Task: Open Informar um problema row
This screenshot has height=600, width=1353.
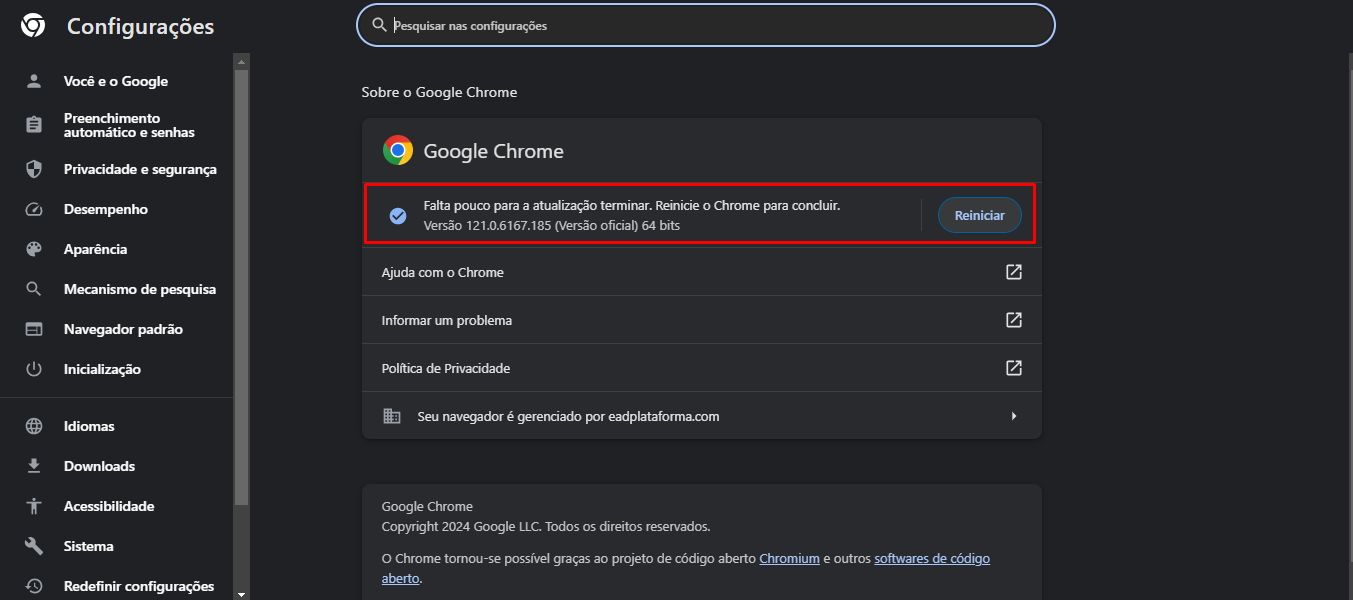Action: tap(701, 320)
